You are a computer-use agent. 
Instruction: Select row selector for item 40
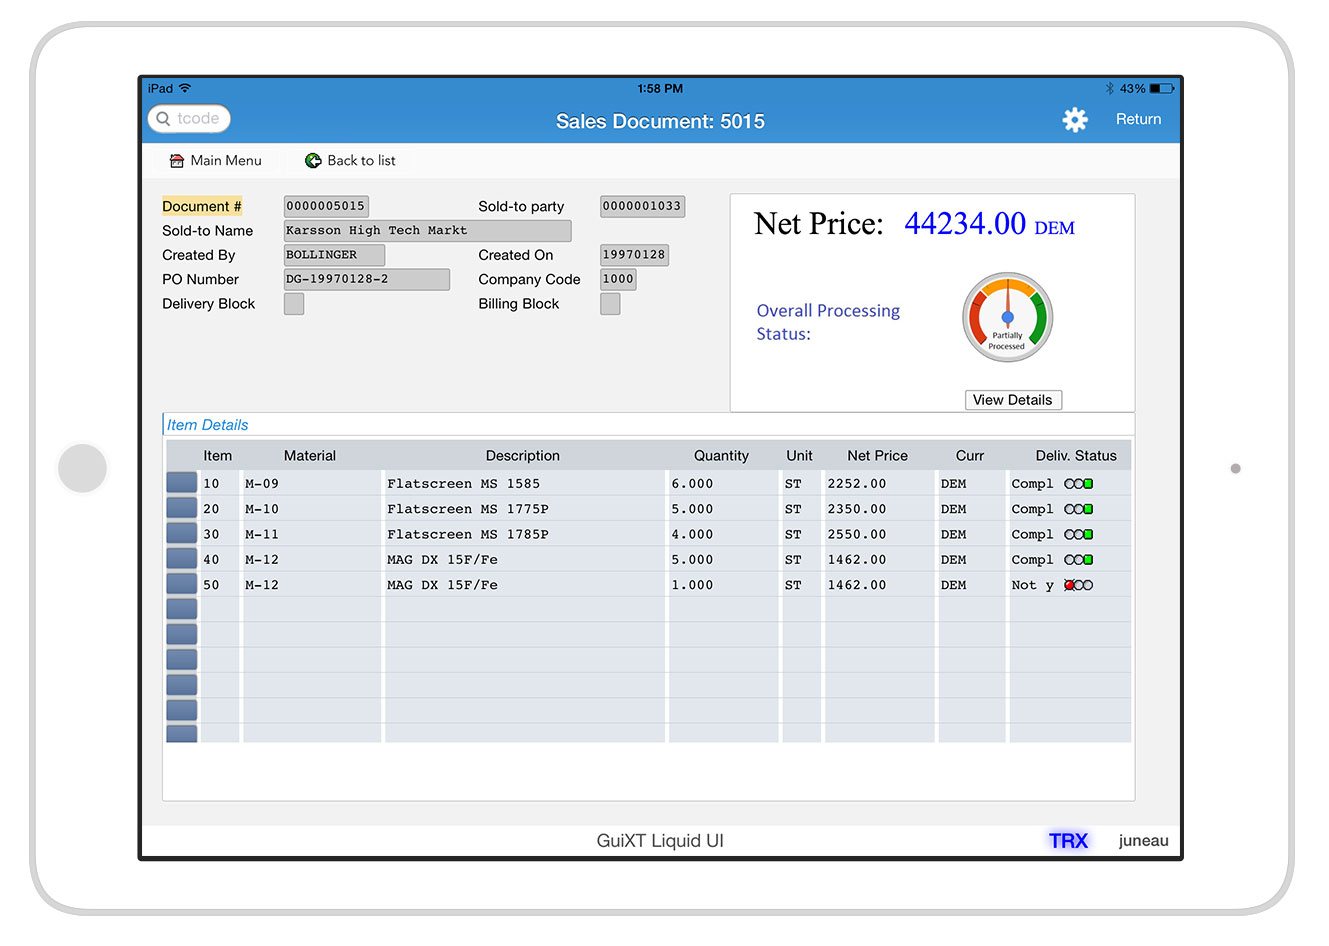pyautogui.click(x=182, y=559)
